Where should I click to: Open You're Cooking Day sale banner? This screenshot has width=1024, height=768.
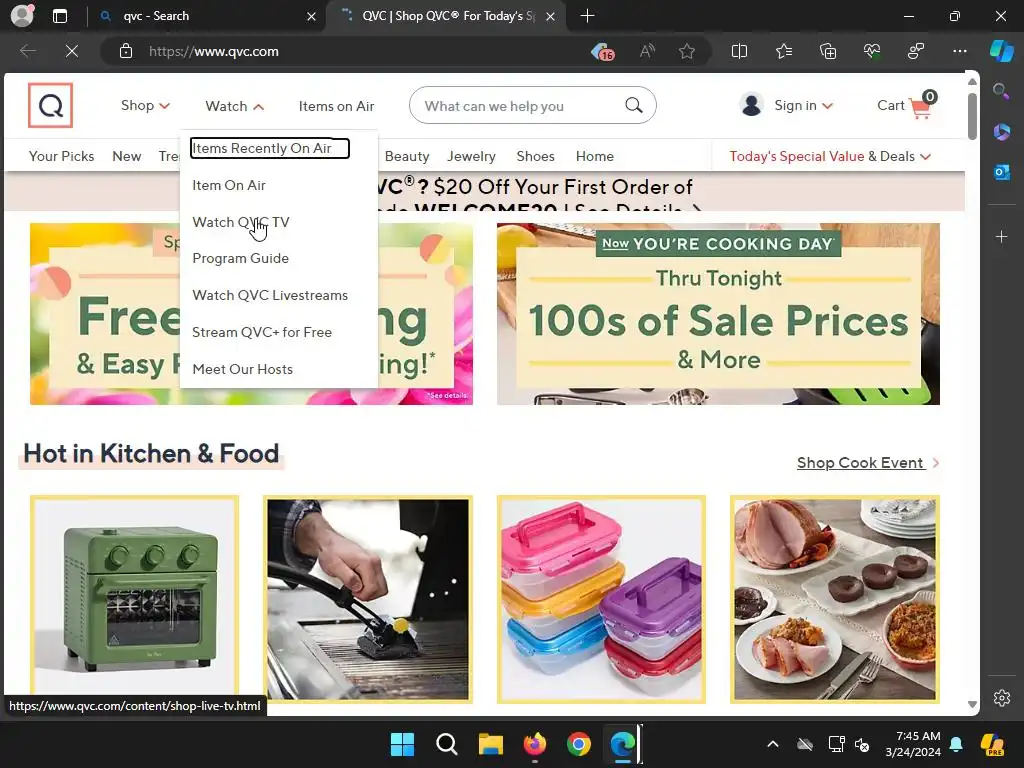point(718,314)
